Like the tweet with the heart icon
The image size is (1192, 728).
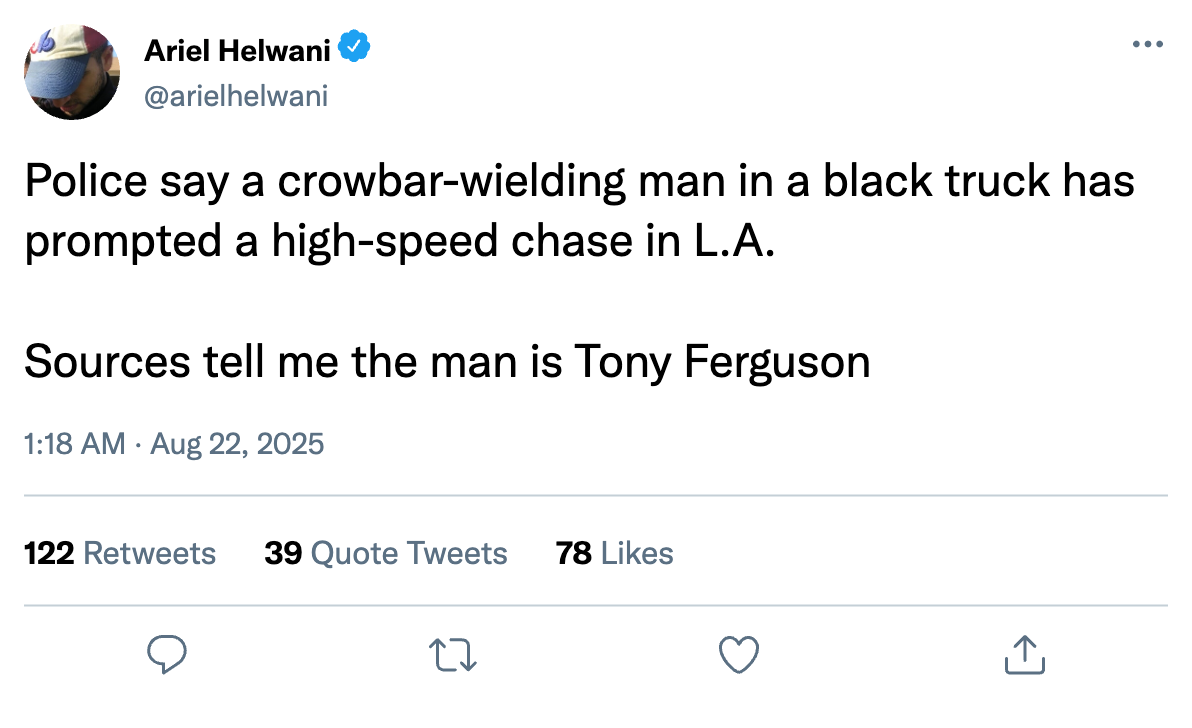[x=739, y=654]
